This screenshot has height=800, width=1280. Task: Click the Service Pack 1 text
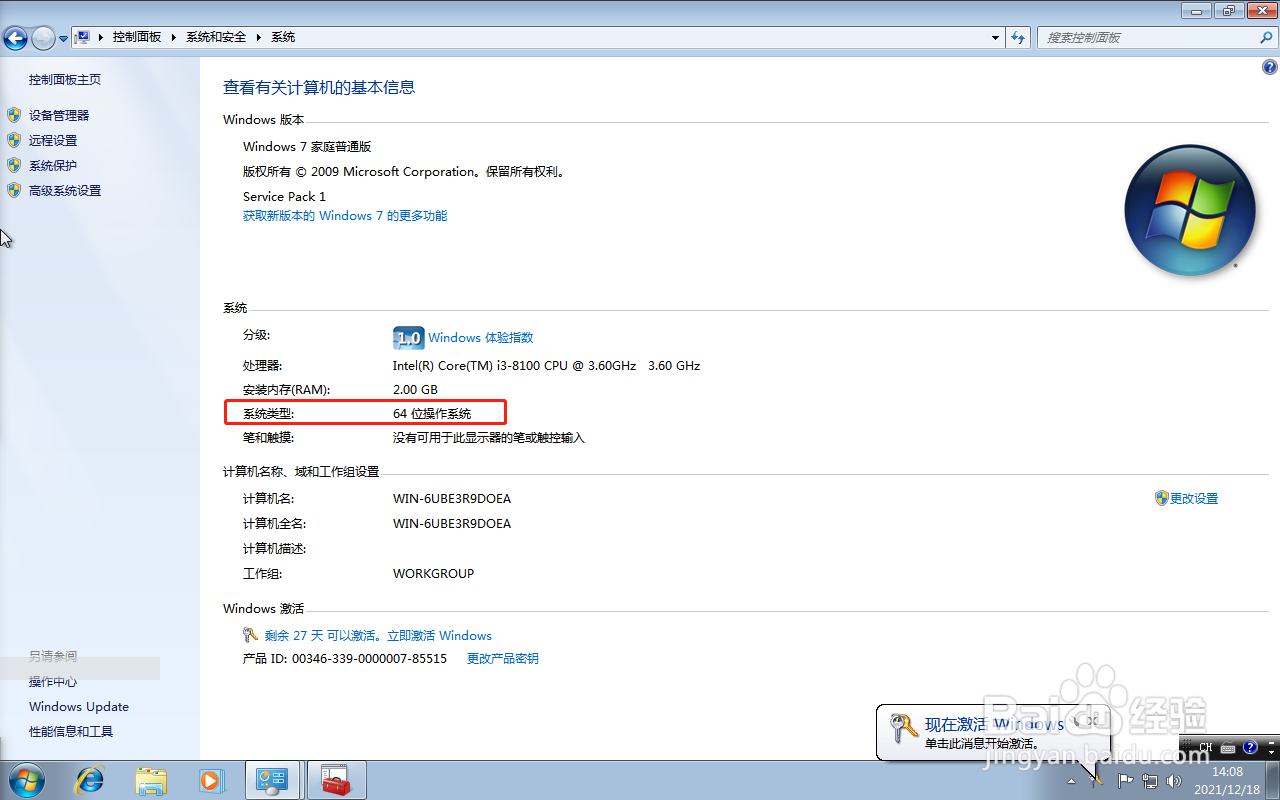tap(284, 196)
